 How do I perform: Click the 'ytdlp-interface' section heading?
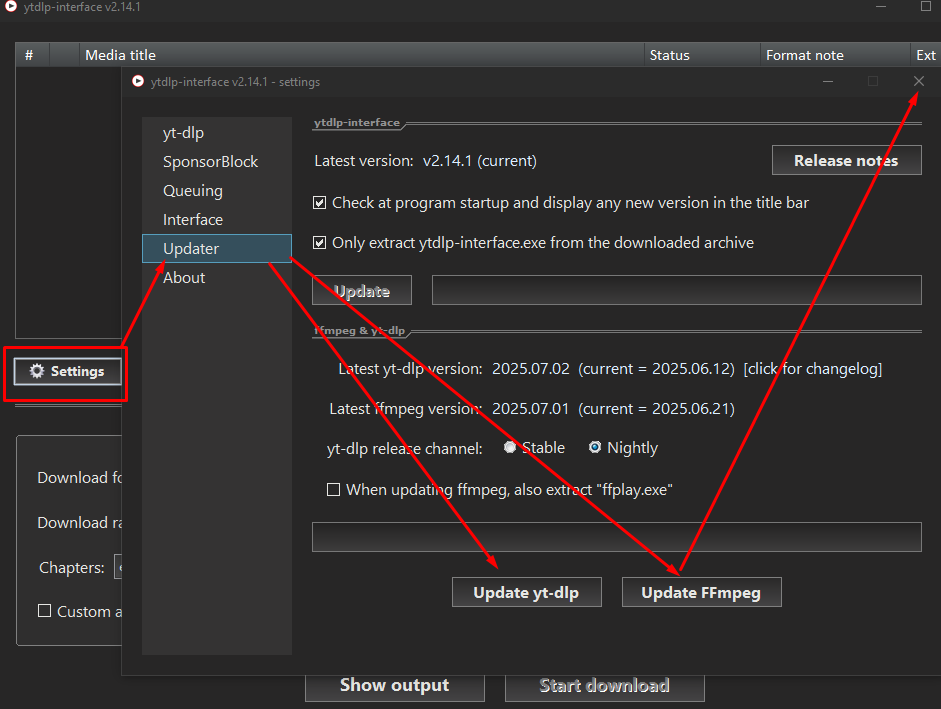point(357,122)
